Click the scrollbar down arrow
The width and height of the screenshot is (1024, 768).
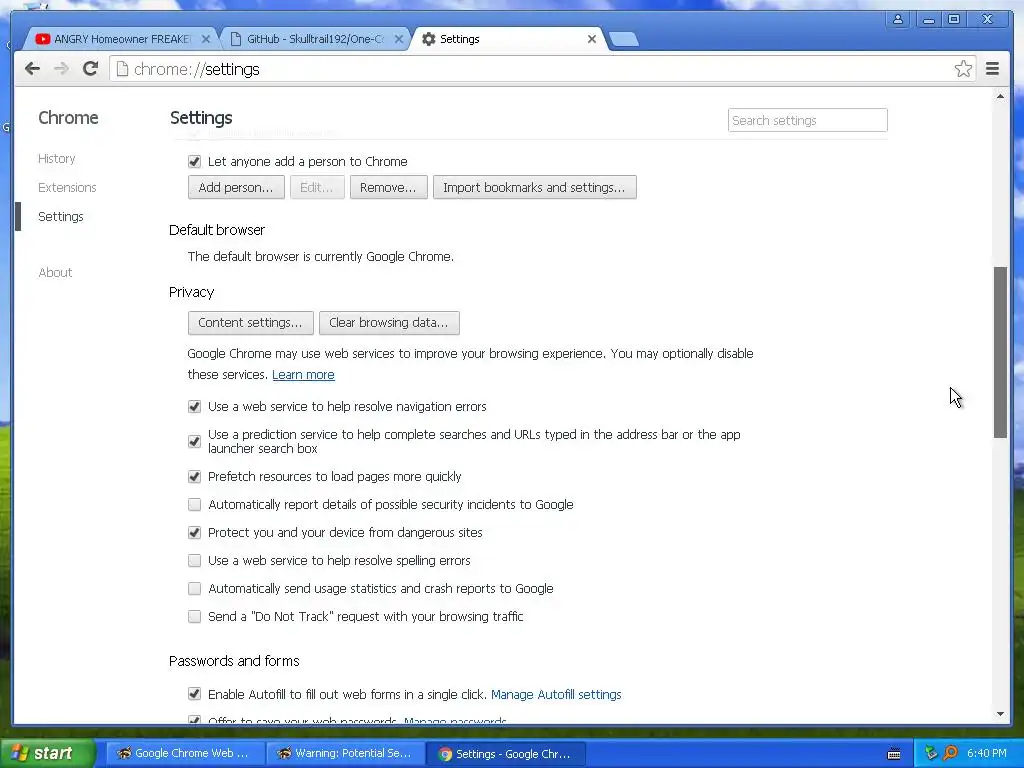coord(1000,714)
